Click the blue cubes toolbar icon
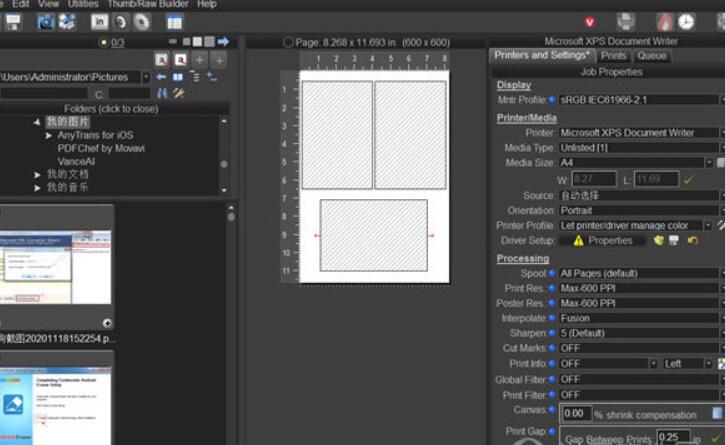 pyautogui.click(x=67, y=22)
